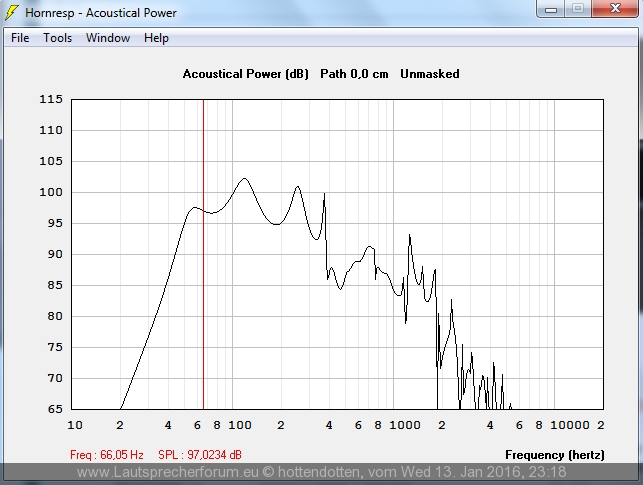Click the 115 dB label on vertical axis

pyautogui.click(x=51, y=99)
